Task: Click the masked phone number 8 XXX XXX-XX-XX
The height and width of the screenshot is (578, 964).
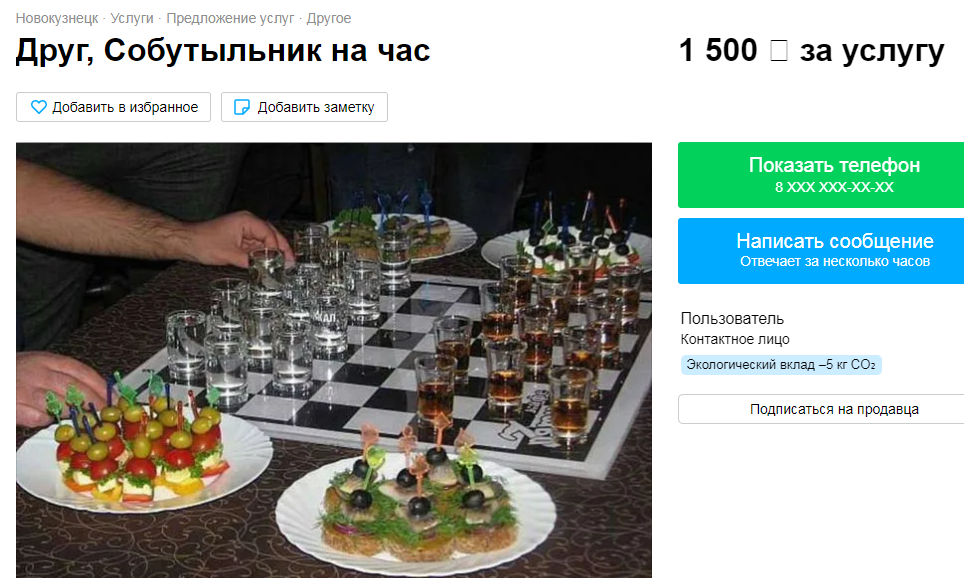Action: (x=834, y=187)
